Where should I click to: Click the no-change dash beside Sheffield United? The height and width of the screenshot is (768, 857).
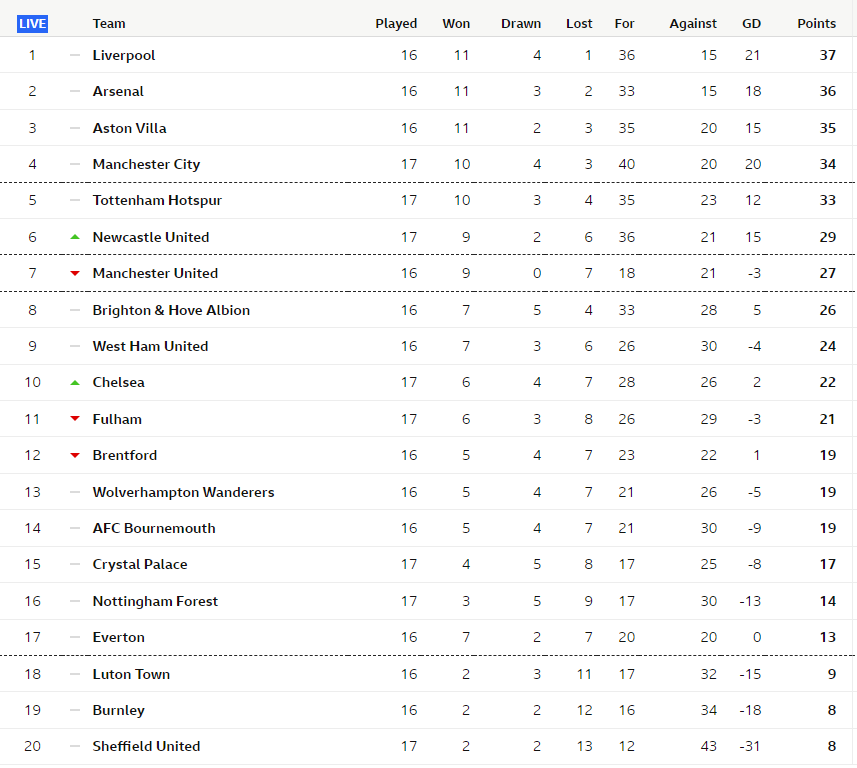(75, 746)
